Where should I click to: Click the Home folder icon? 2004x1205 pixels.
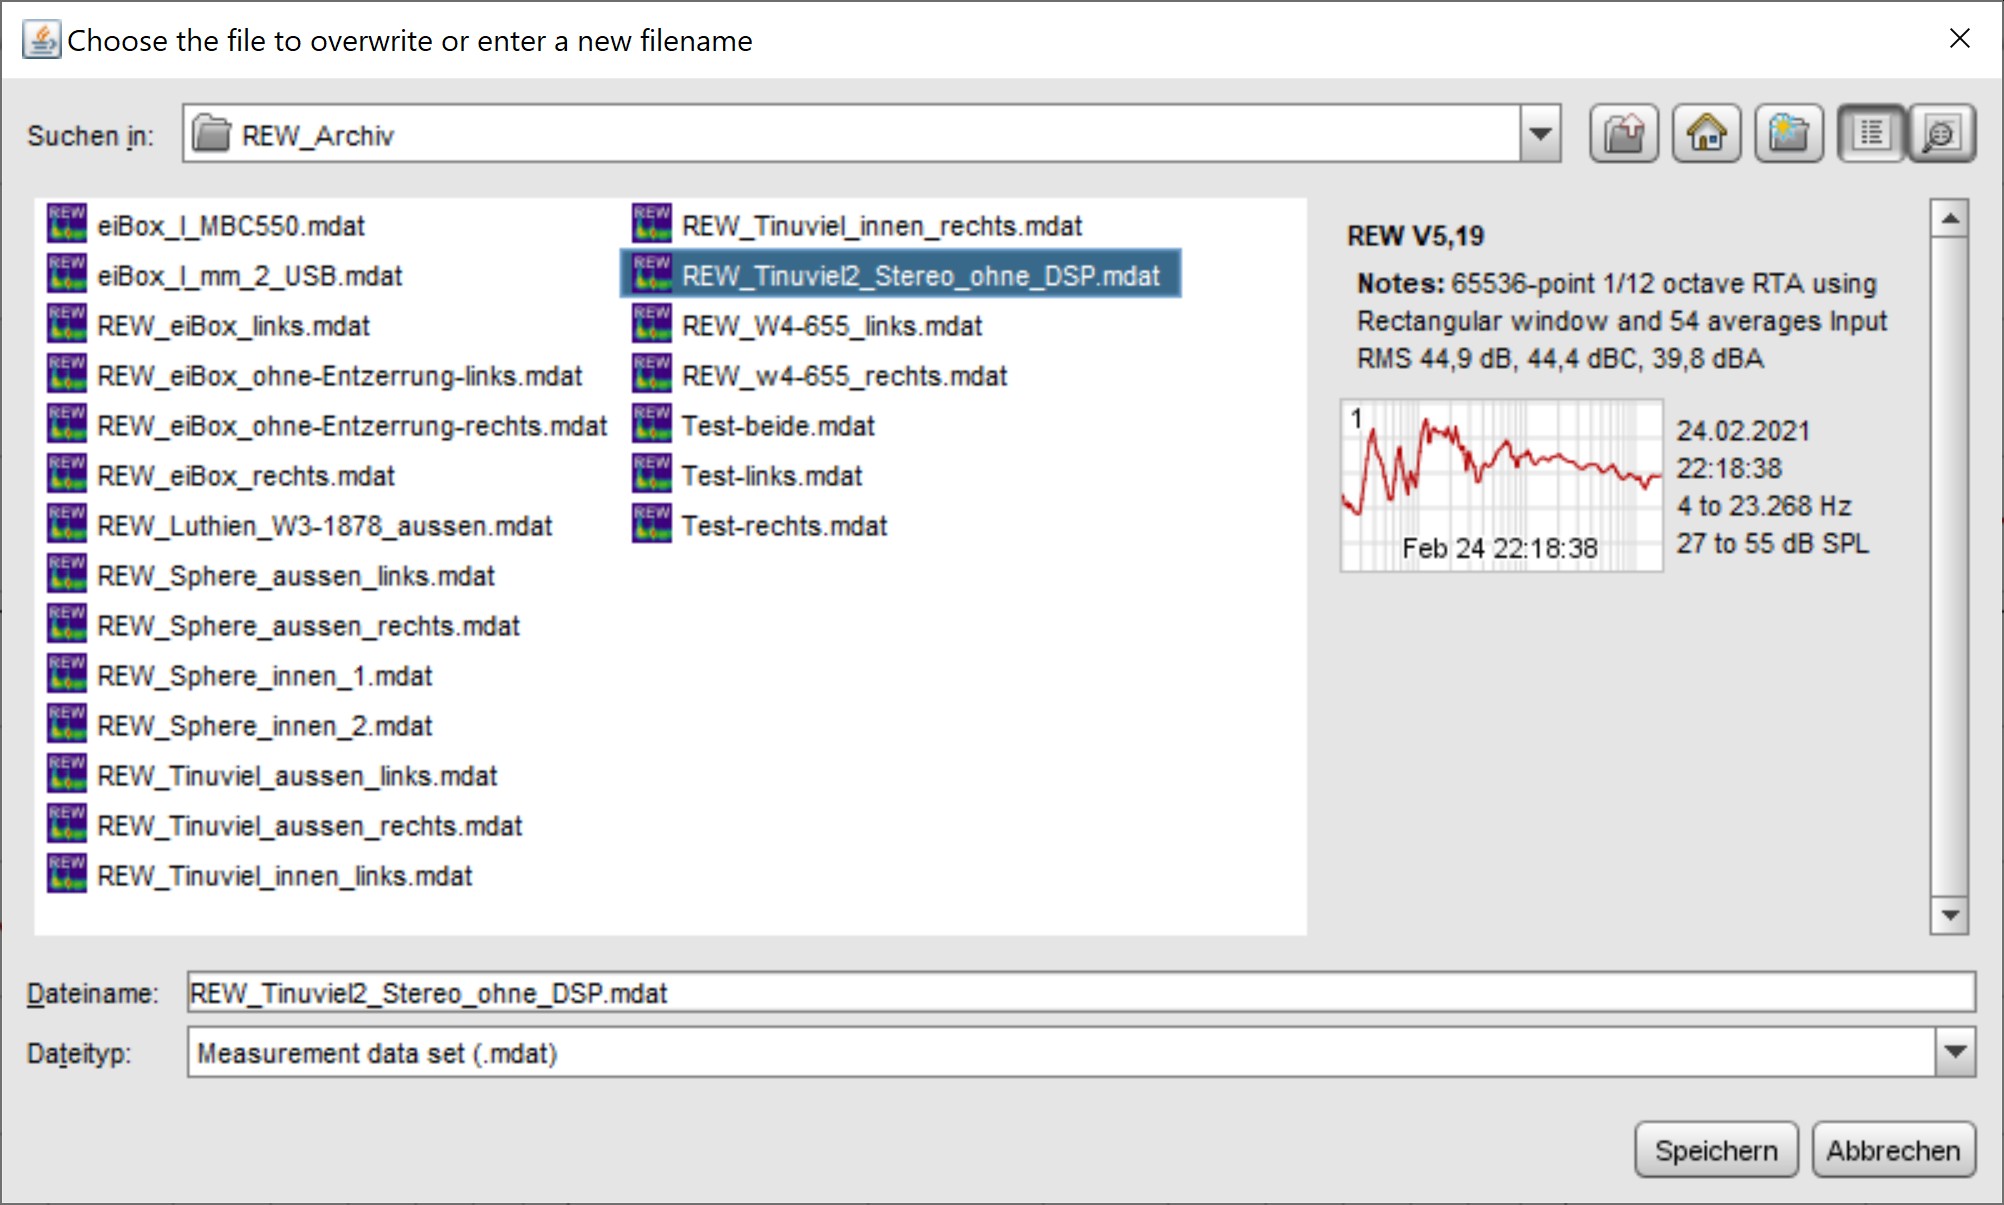(x=1706, y=133)
